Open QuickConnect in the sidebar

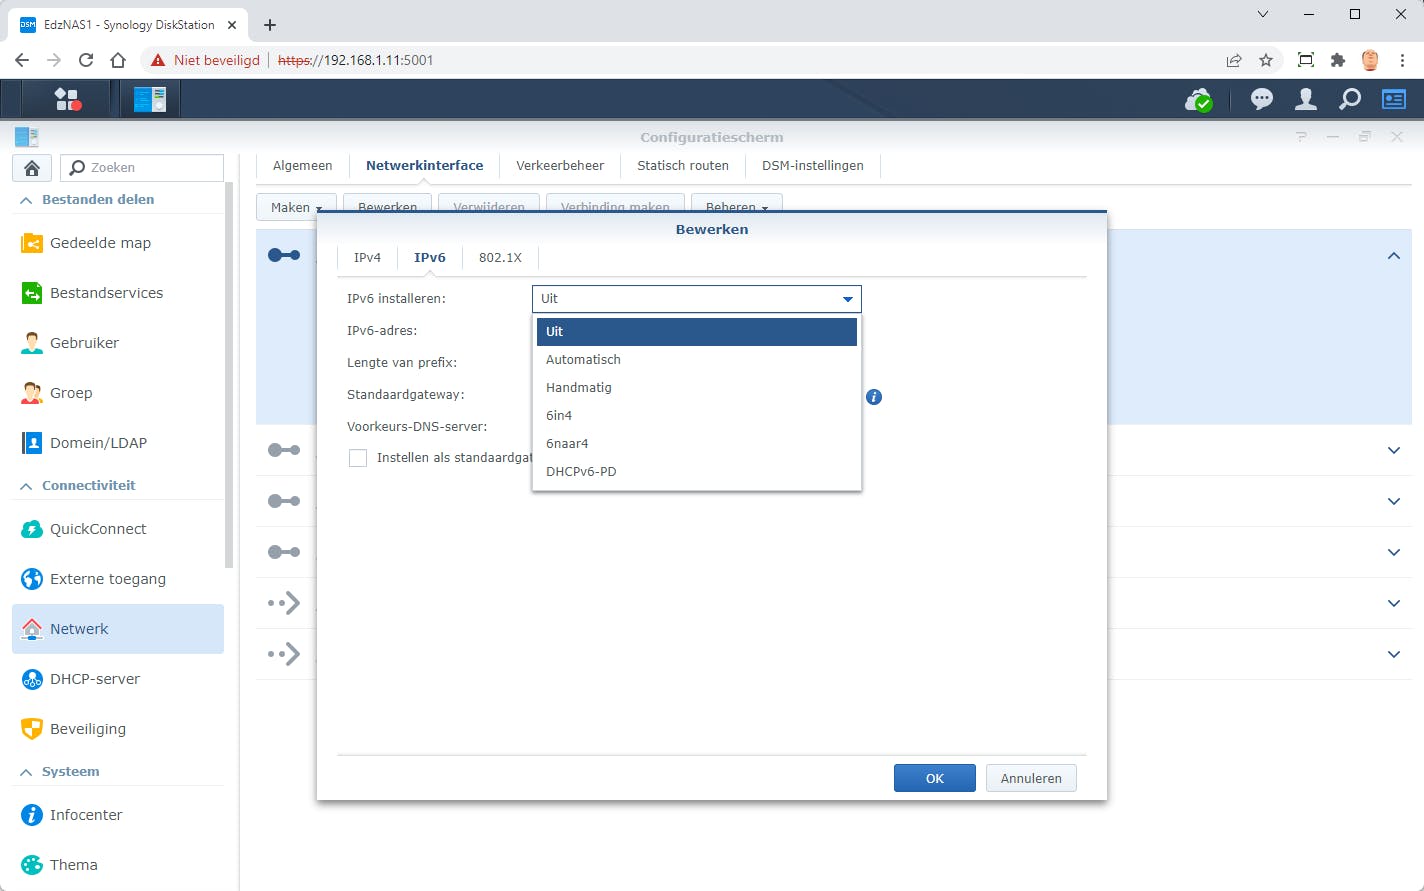(x=118, y=529)
